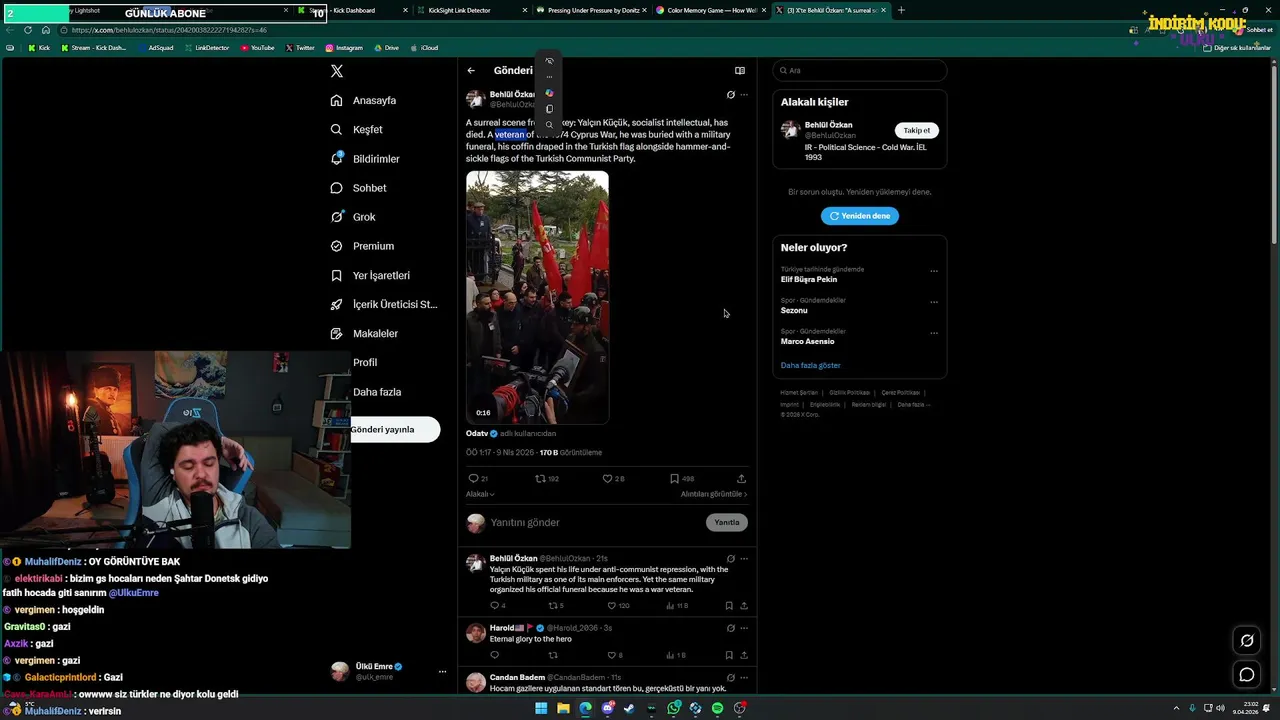
Task: Click the Ara search box
Action: [860, 71]
